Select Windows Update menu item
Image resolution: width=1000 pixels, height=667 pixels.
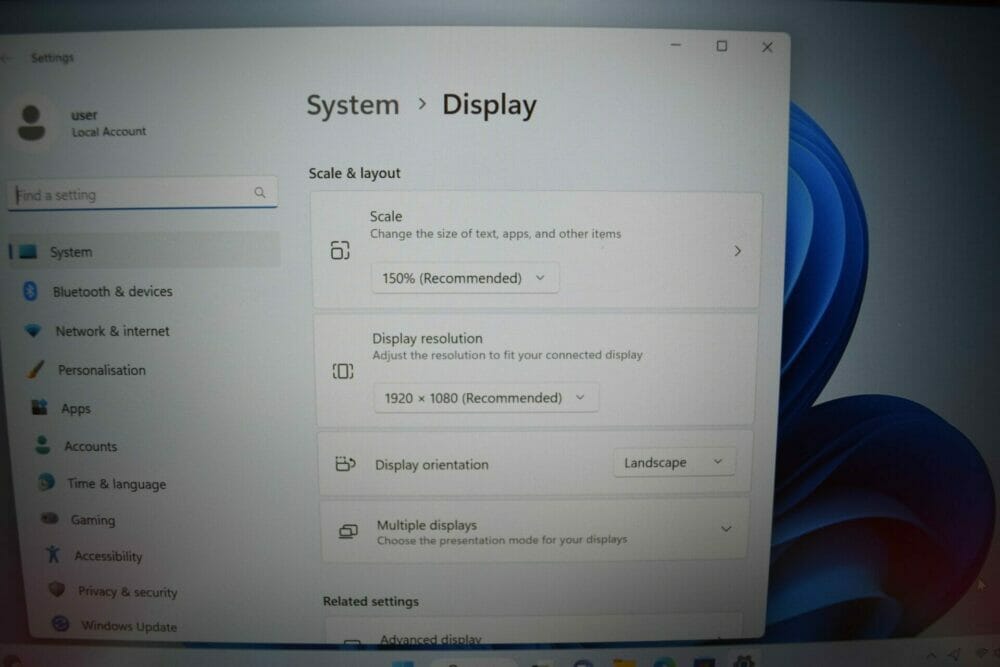pos(129,626)
